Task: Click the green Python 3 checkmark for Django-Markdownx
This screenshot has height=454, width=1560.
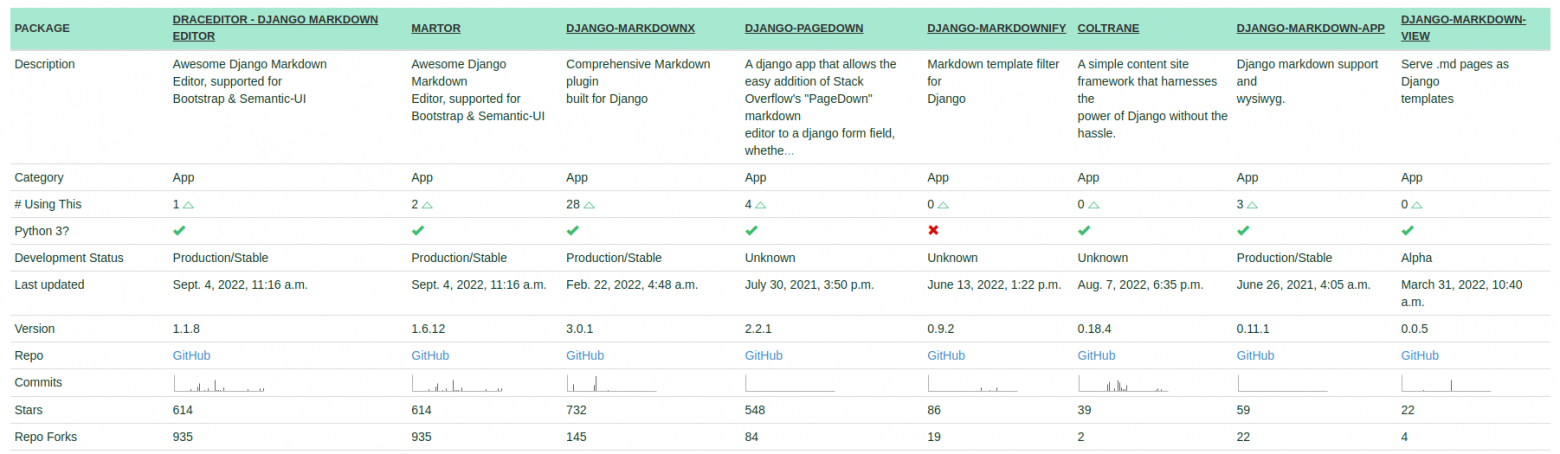Action: point(573,231)
